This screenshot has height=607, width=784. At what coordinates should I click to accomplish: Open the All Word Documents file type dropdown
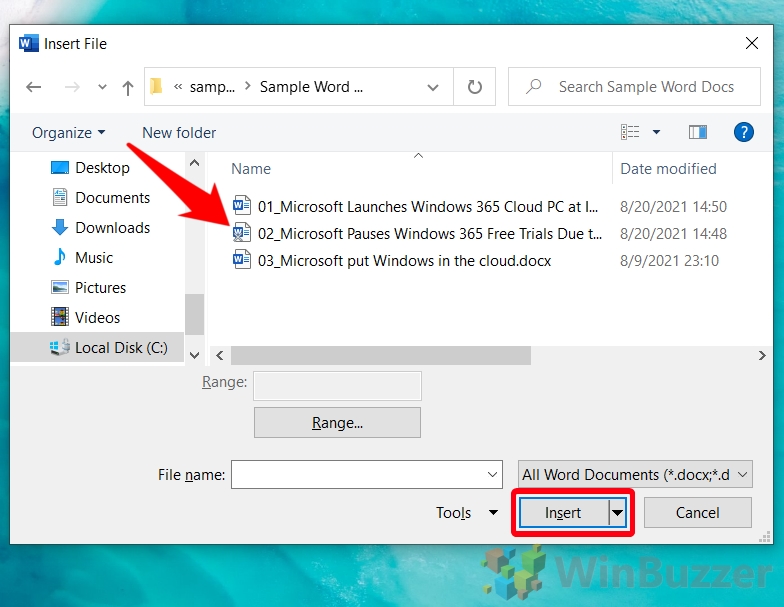(635, 474)
